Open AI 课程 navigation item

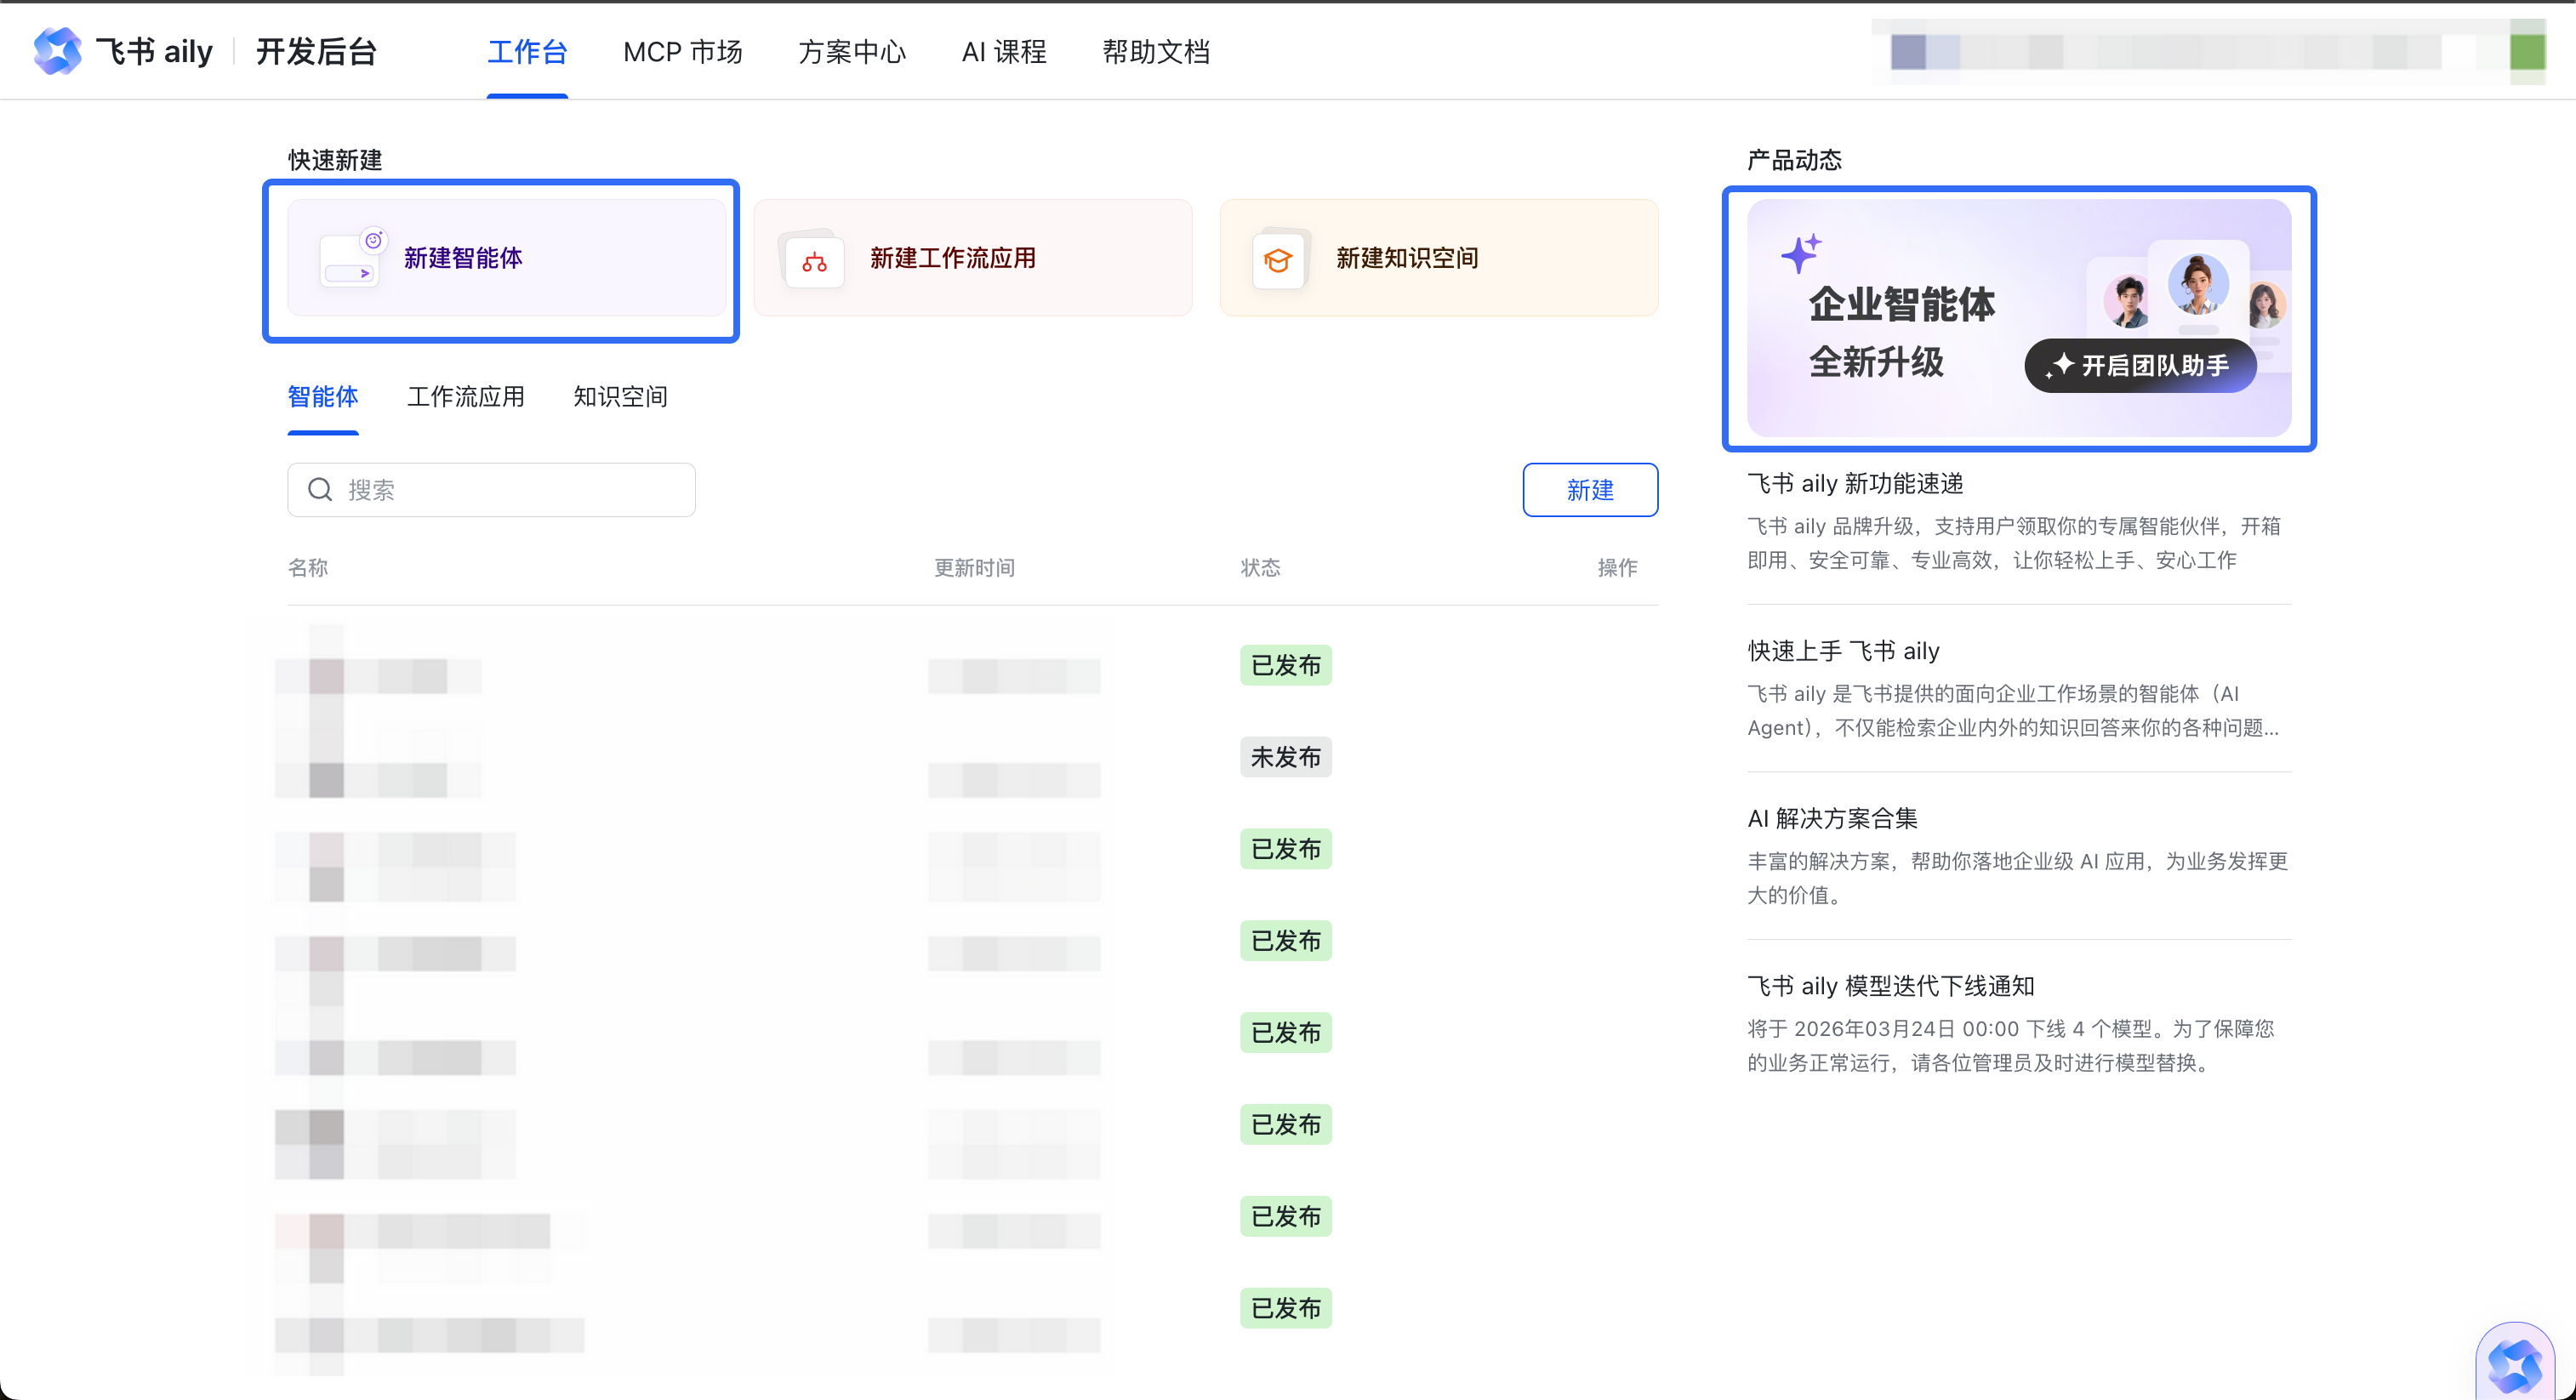1004,52
